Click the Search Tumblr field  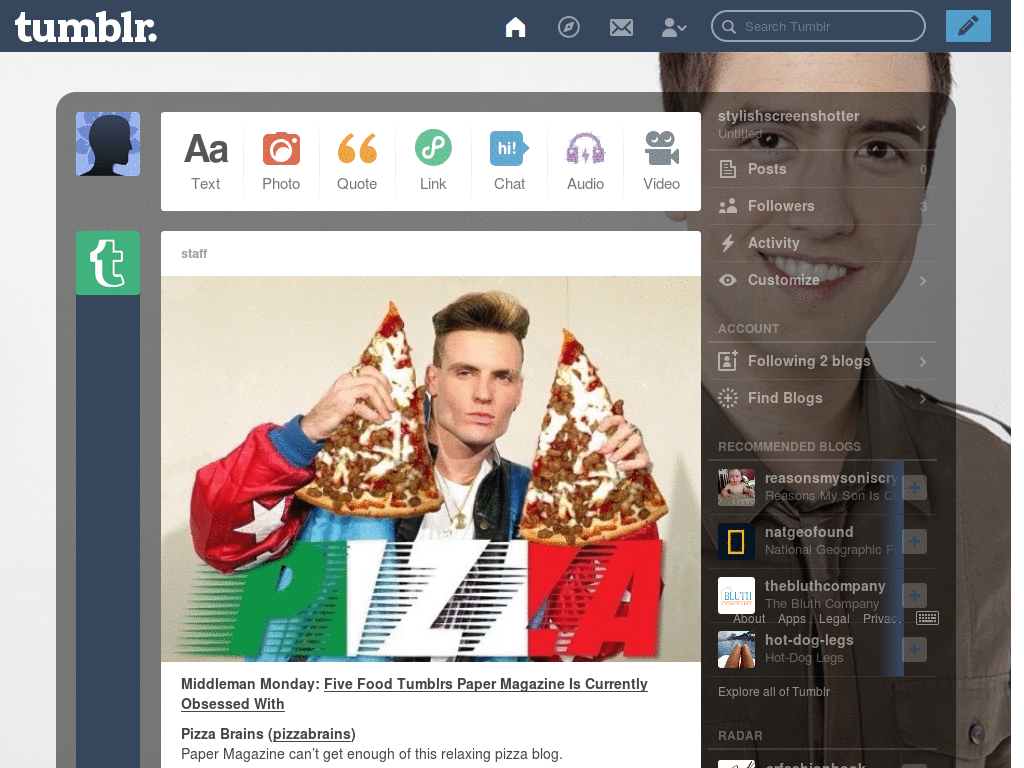click(818, 26)
